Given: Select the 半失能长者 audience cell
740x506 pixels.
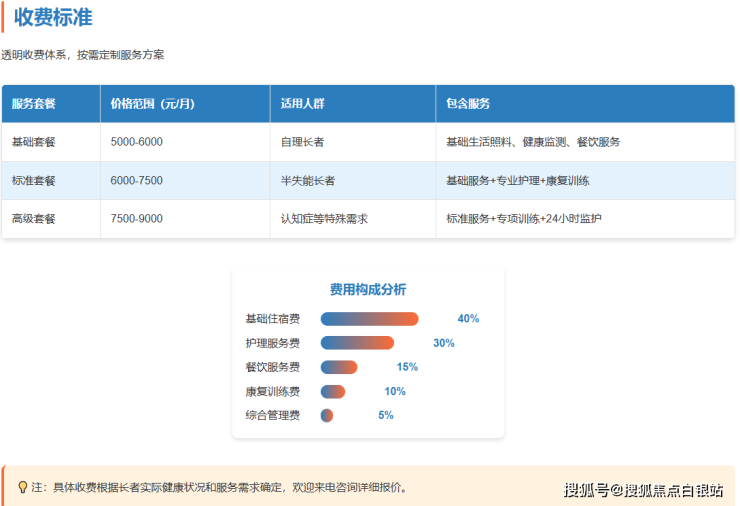Looking at the screenshot, I should pos(308,181).
